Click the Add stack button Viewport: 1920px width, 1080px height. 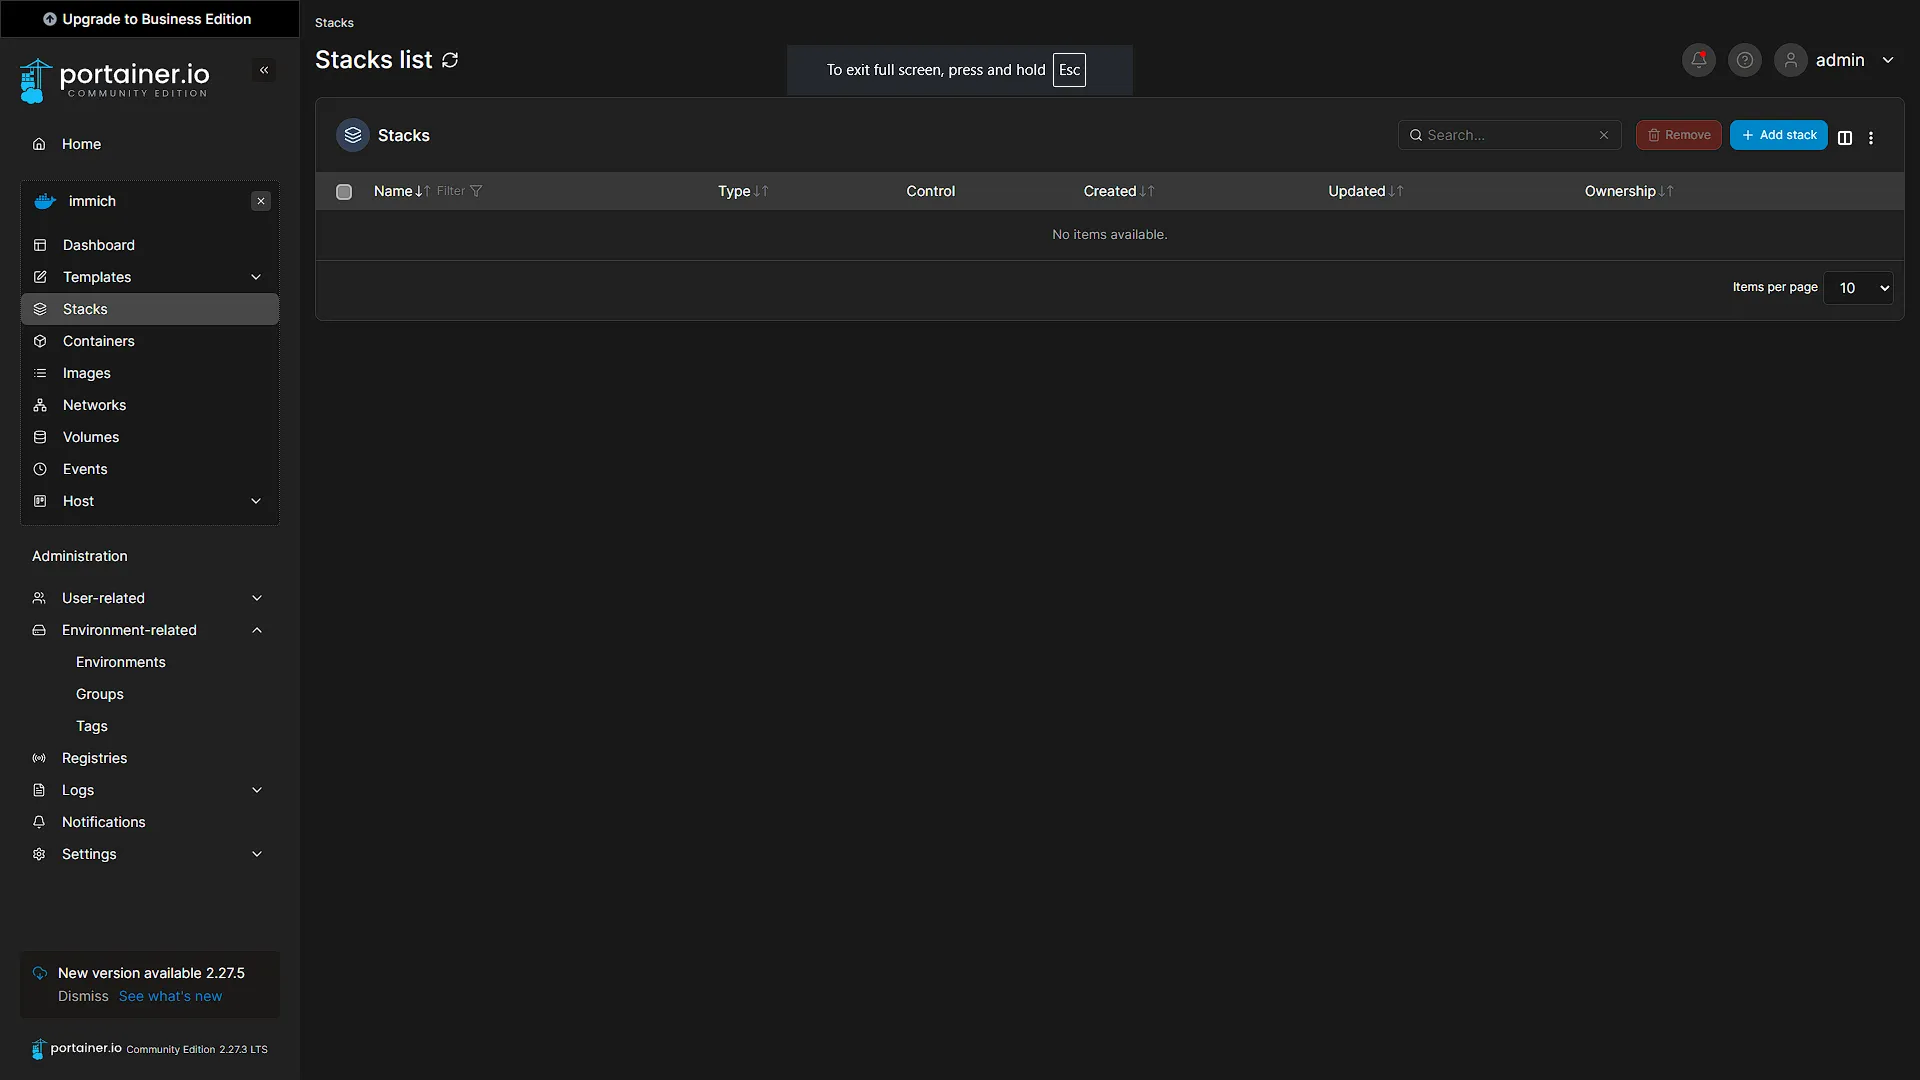point(1778,135)
